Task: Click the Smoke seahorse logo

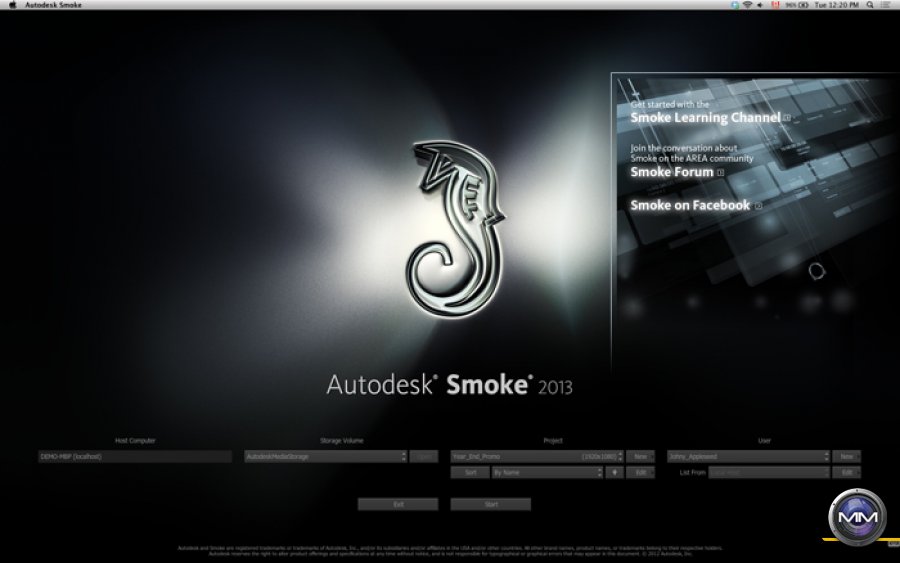Action: [x=455, y=227]
